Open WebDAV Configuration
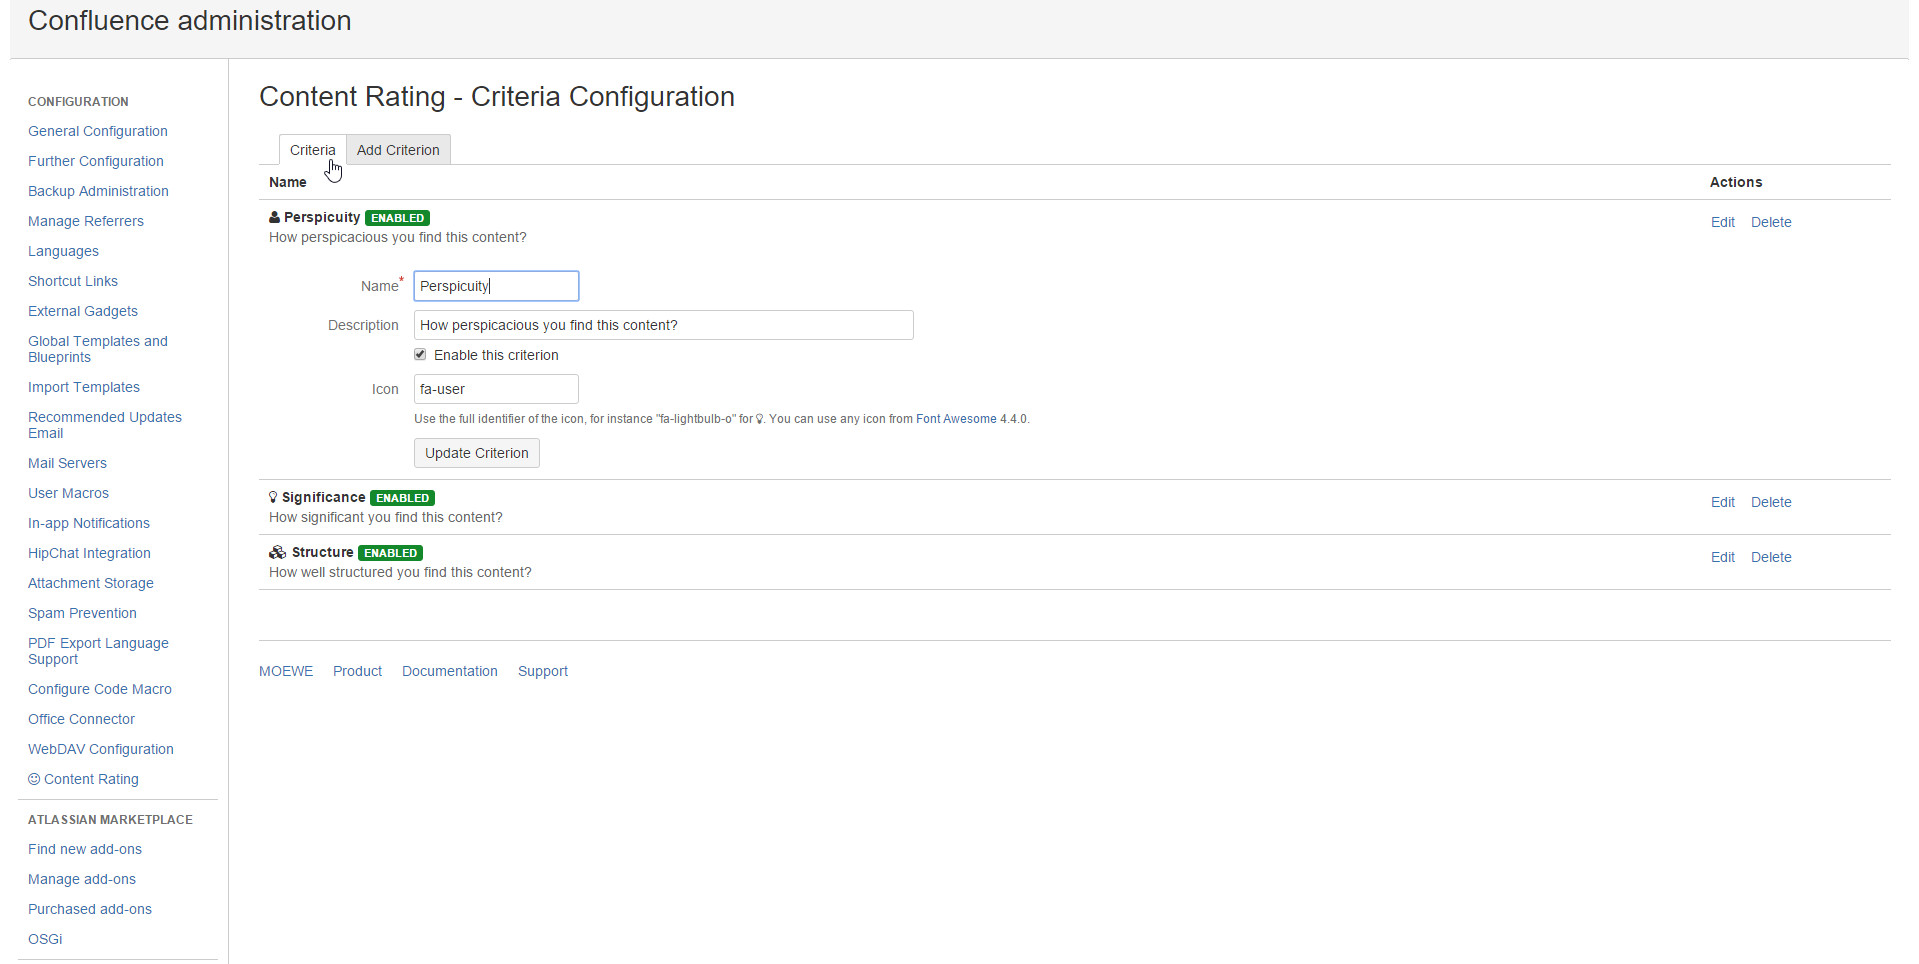Viewport: 1919px width, 964px height. point(101,749)
